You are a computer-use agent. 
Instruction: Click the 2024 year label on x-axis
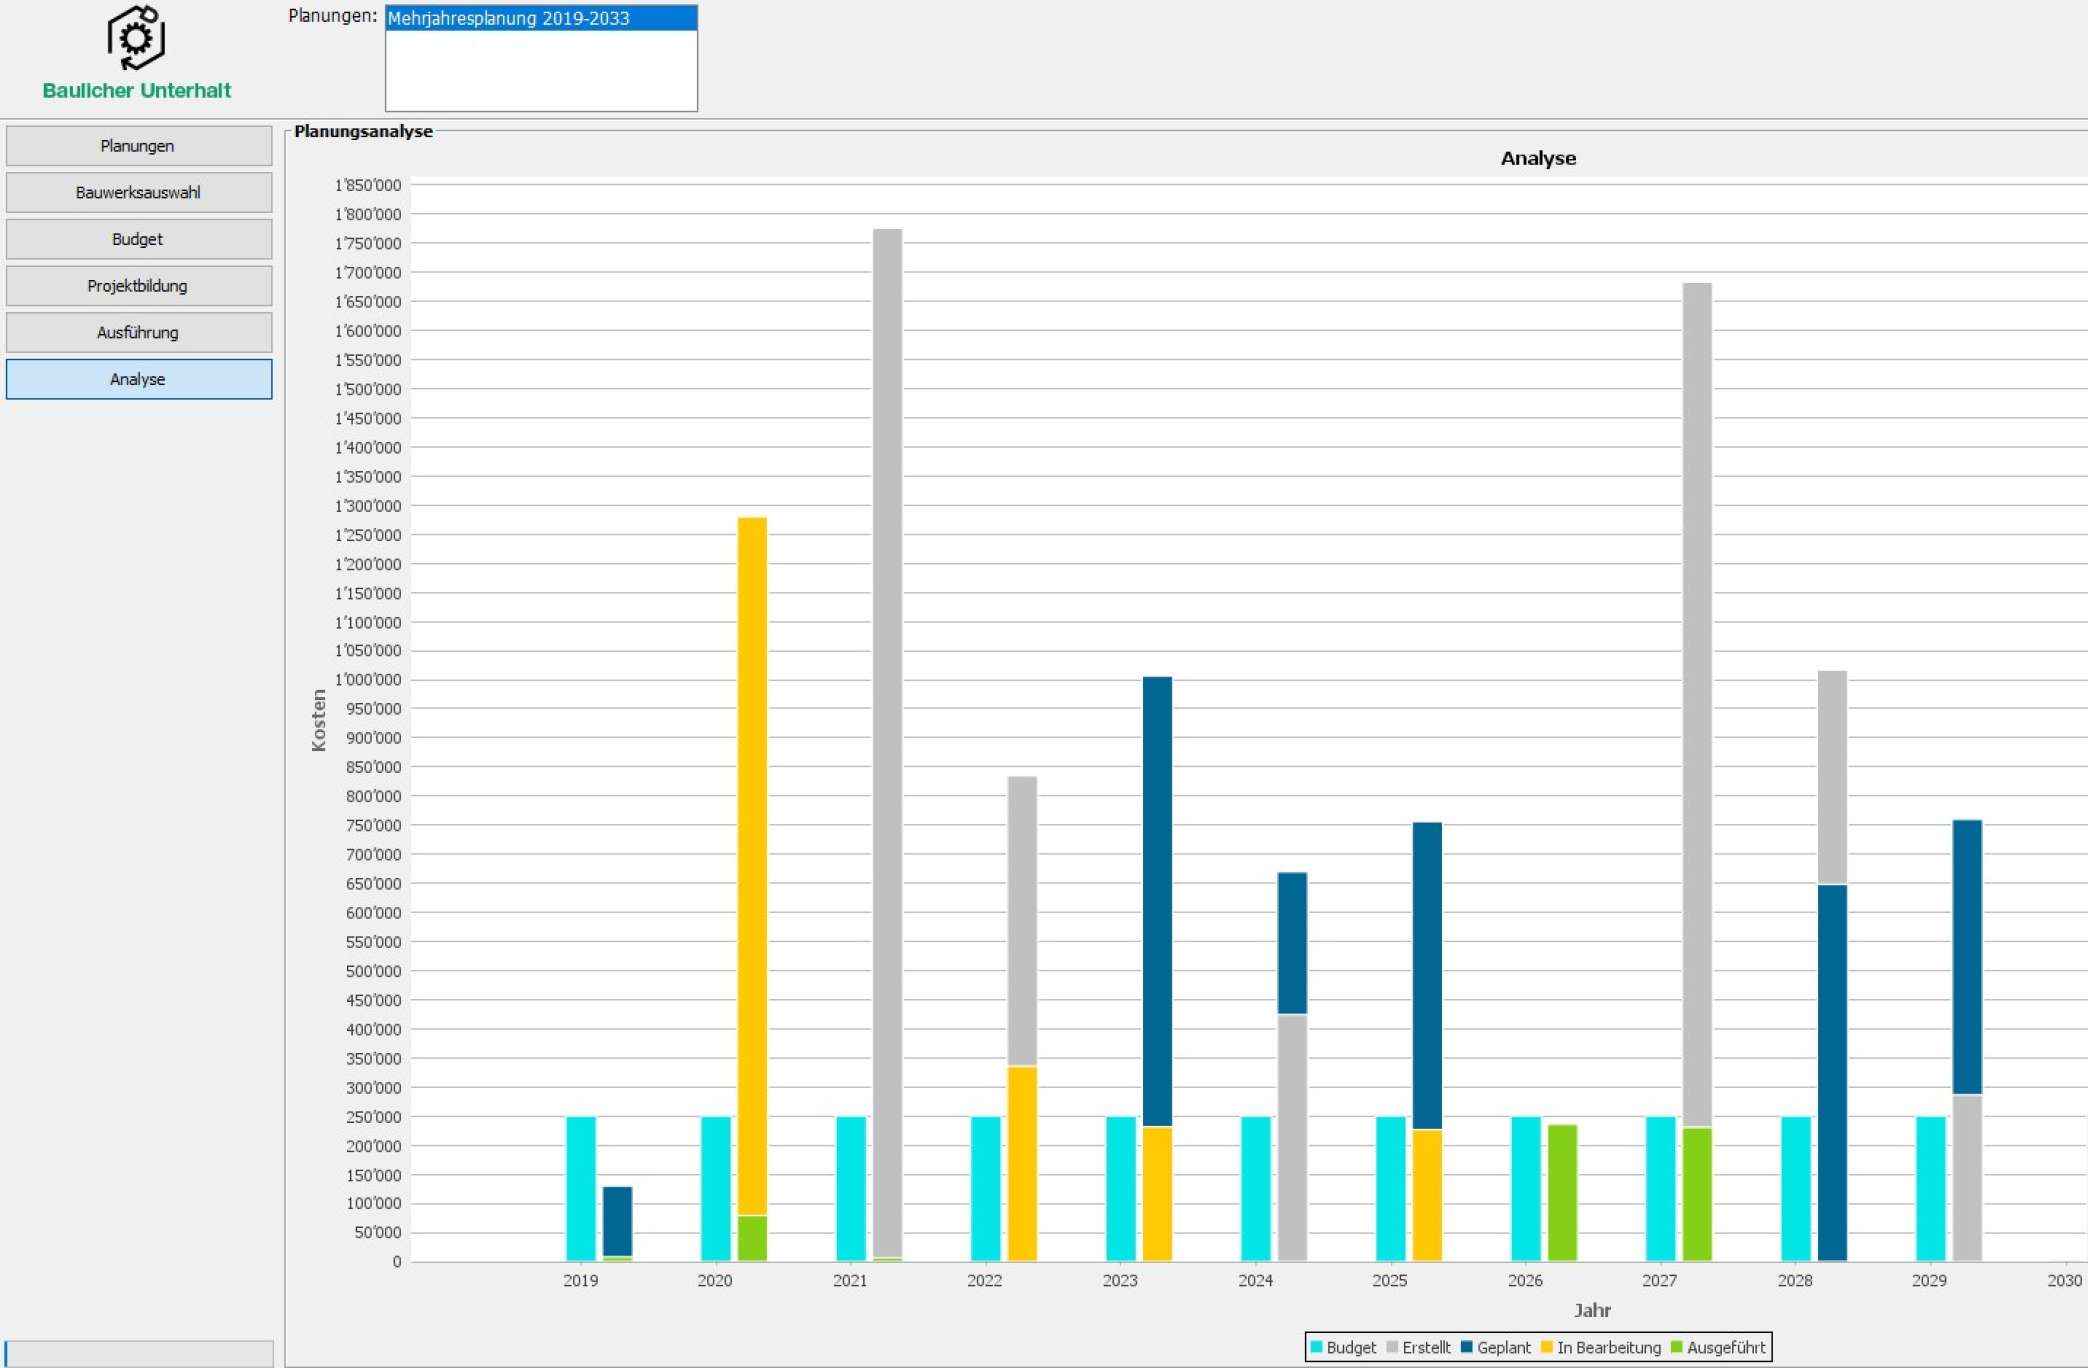click(x=1255, y=1280)
